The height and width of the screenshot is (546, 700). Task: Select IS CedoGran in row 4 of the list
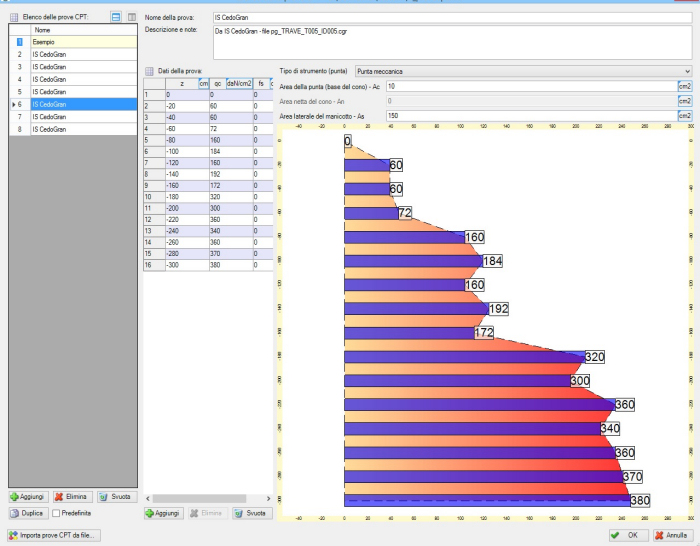pyautogui.click(x=84, y=79)
